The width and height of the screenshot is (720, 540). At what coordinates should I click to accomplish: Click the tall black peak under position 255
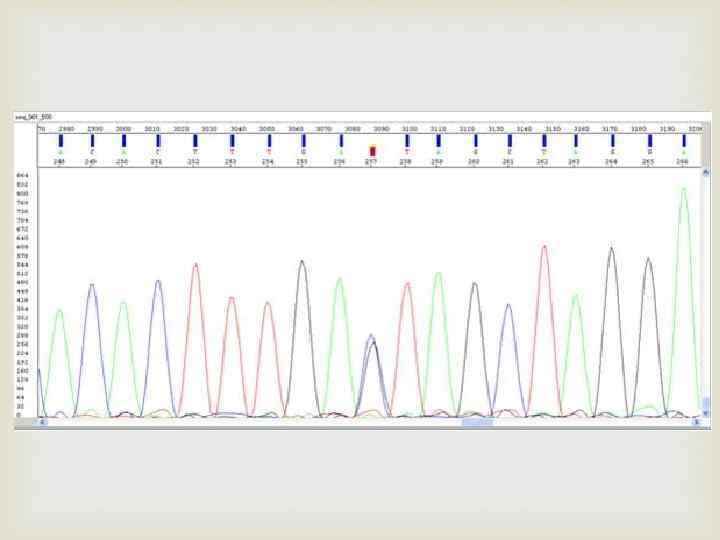pos(302,338)
